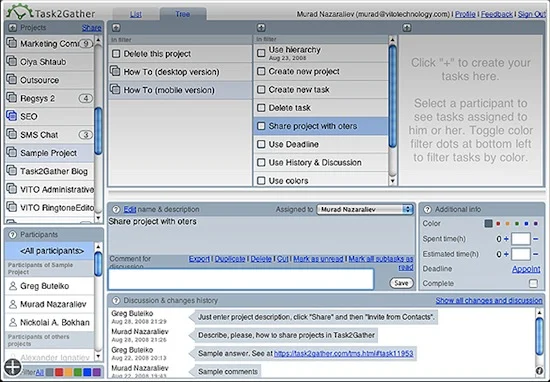The height and width of the screenshot is (382, 550).
Task: Click the Spent time input box
Action: tap(521, 239)
